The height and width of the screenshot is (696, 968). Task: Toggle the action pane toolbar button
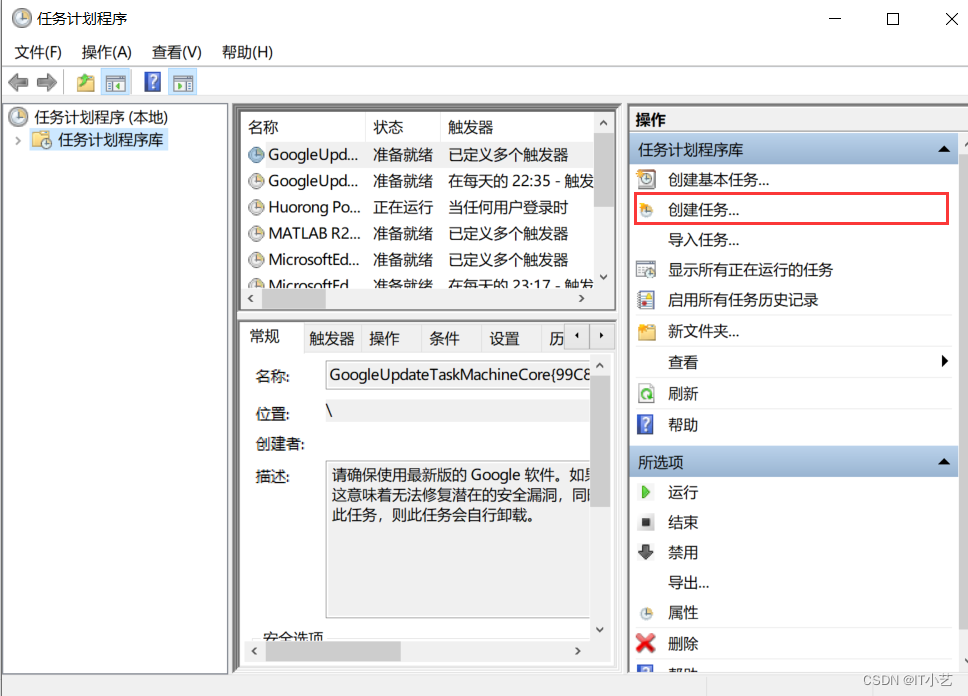click(x=182, y=81)
